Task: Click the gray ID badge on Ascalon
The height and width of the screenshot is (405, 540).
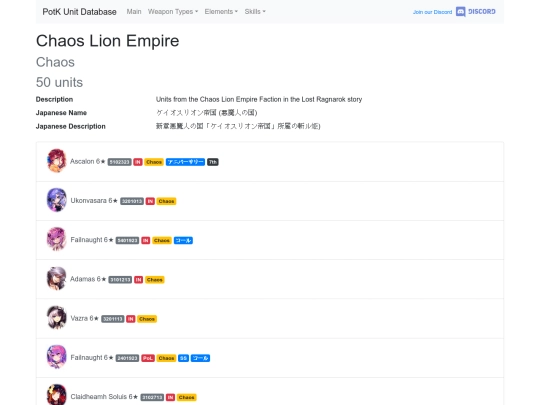Action: [x=120, y=162]
